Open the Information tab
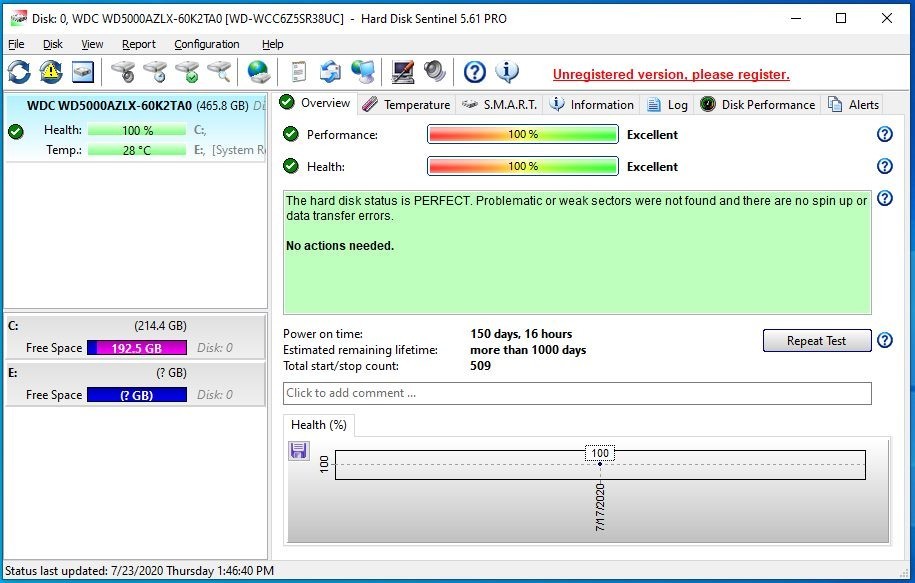915x583 pixels. click(592, 104)
